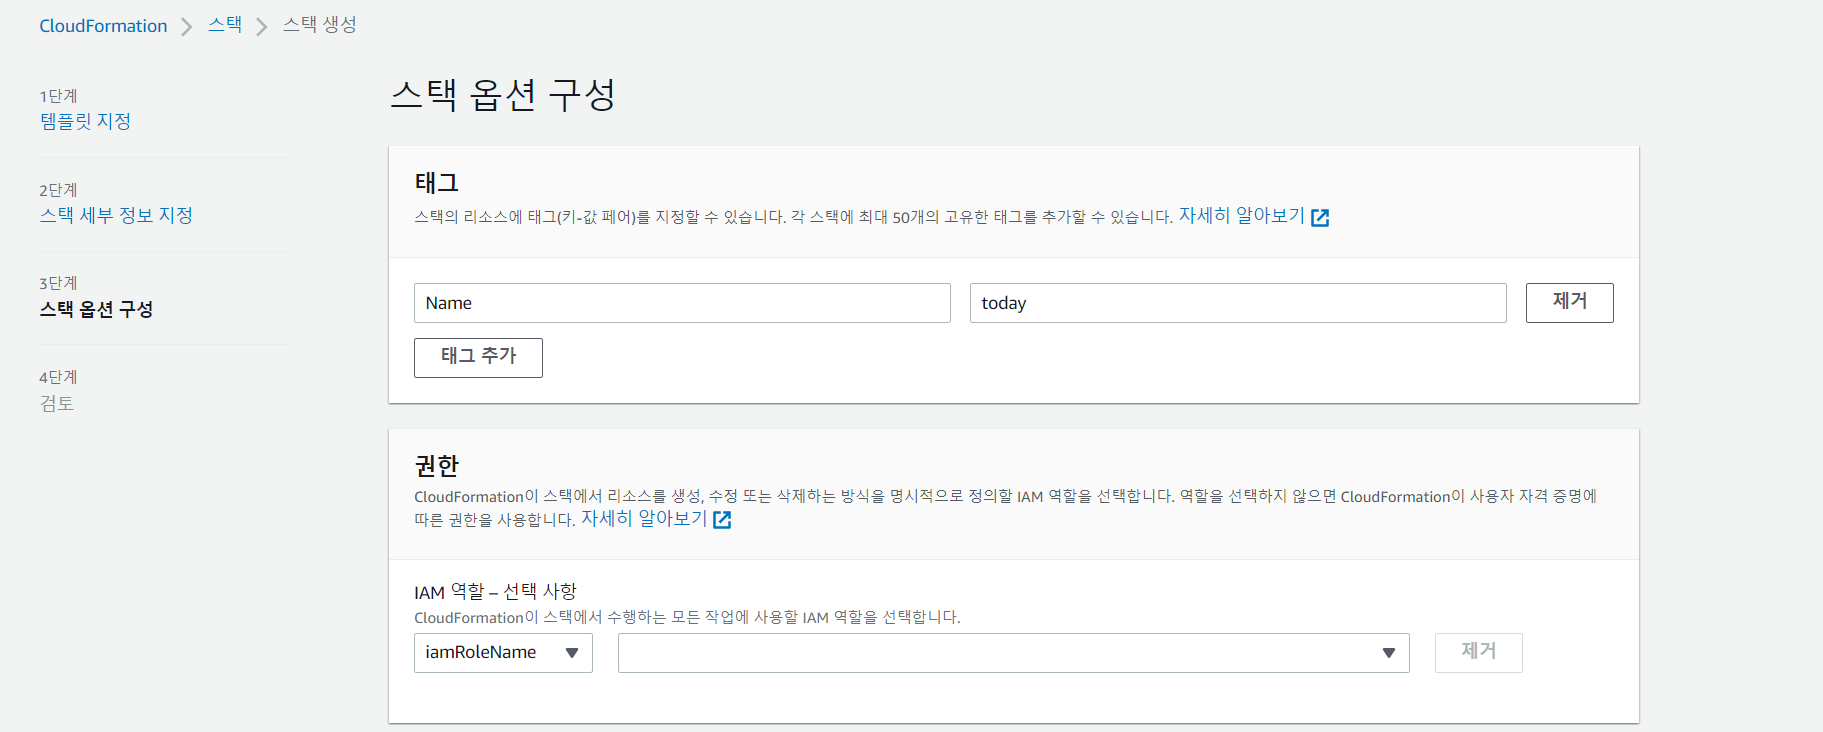Screen dimensions: 1823x732
Task: Add a new tag with 태그 추가
Action: pyautogui.click(x=478, y=357)
